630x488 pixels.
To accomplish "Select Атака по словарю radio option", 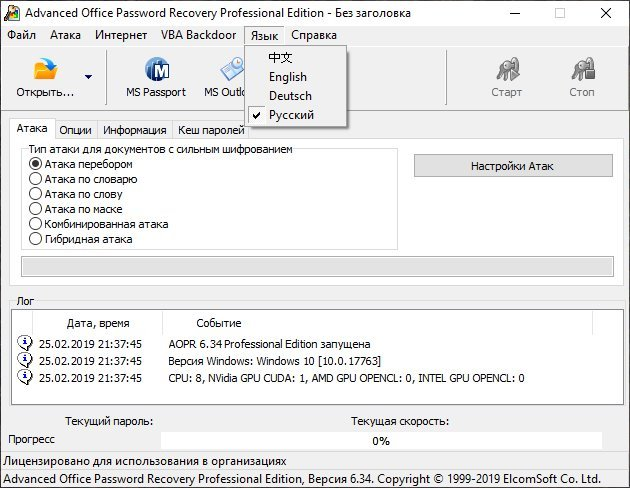I will (x=36, y=179).
